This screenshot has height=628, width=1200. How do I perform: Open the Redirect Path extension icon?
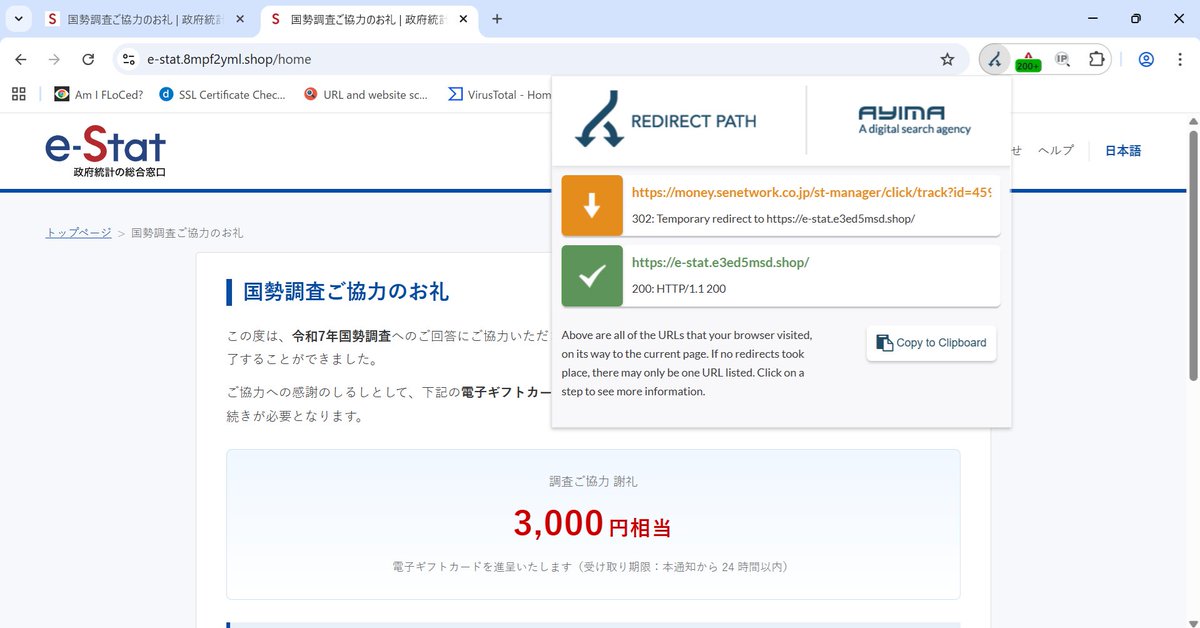tap(994, 60)
